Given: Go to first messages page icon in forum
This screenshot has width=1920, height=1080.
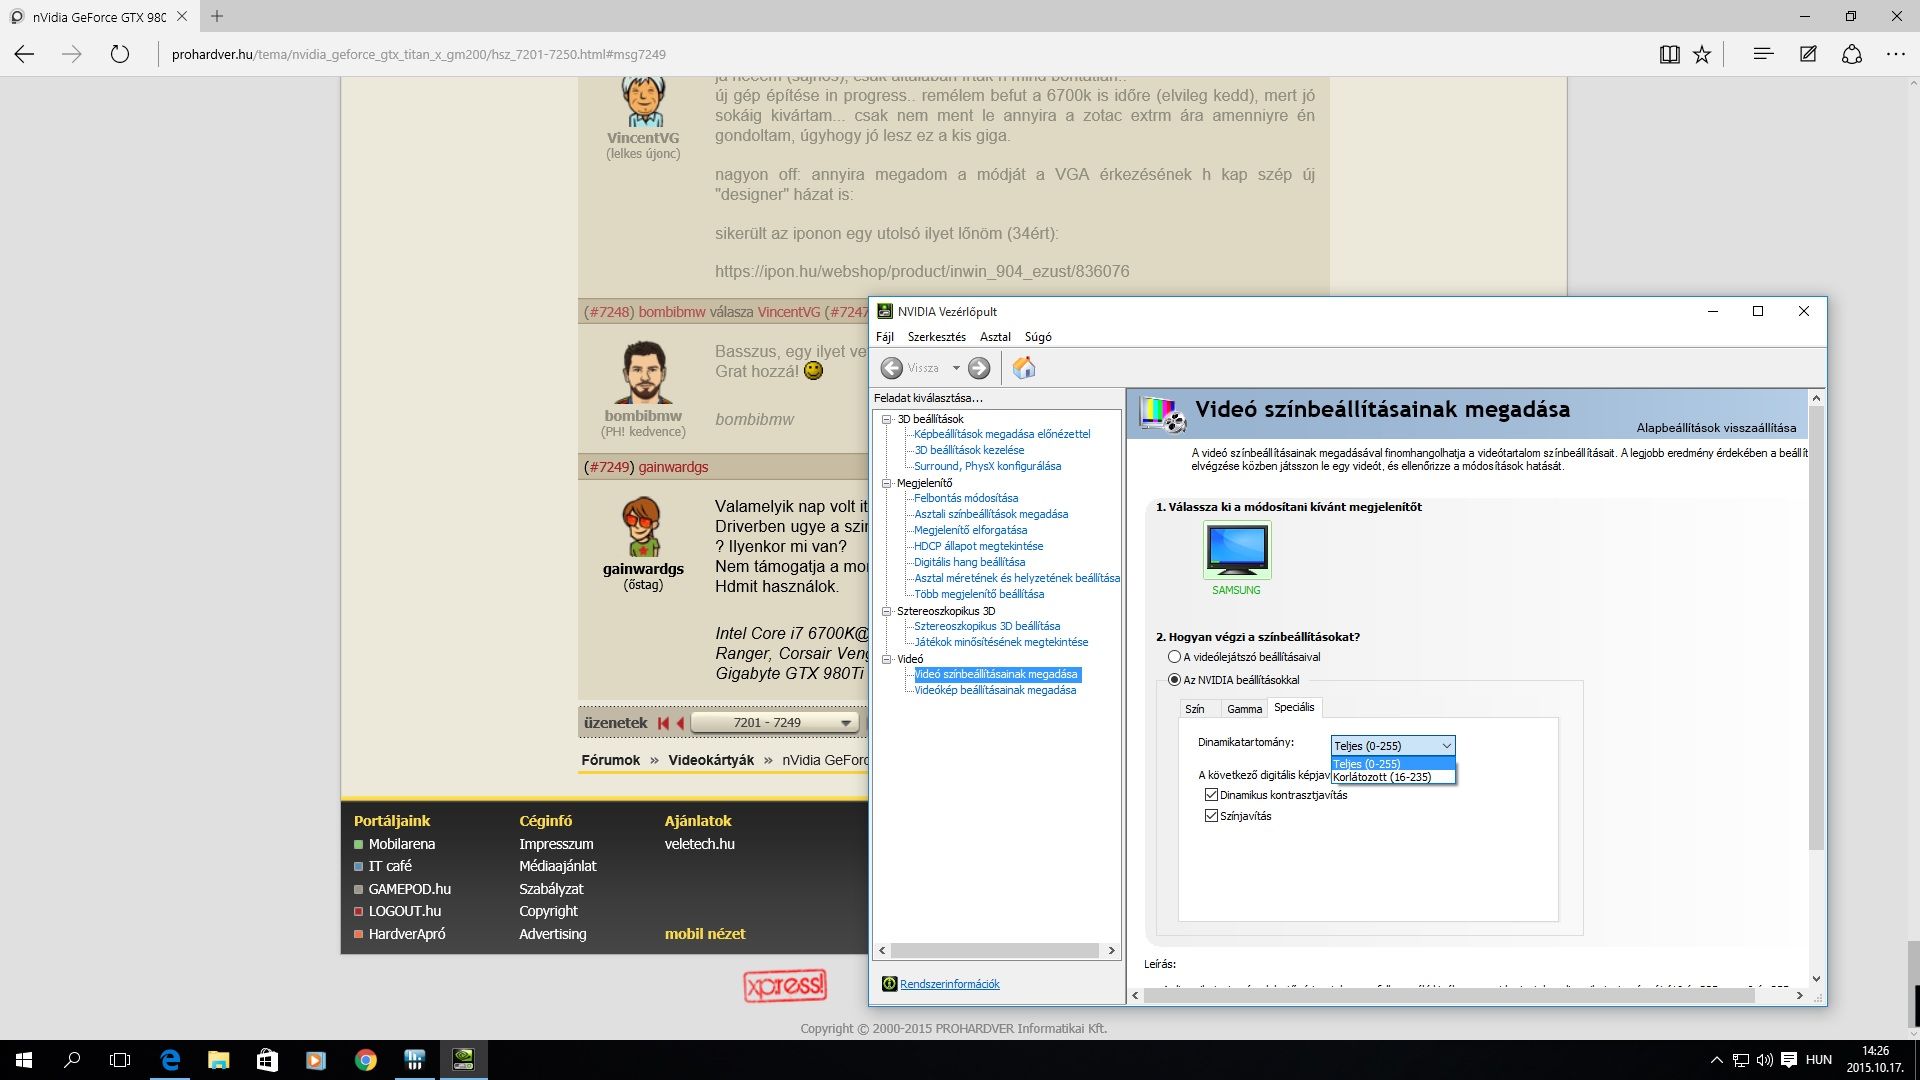Looking at the screenshot, I should tap(663, 723).
